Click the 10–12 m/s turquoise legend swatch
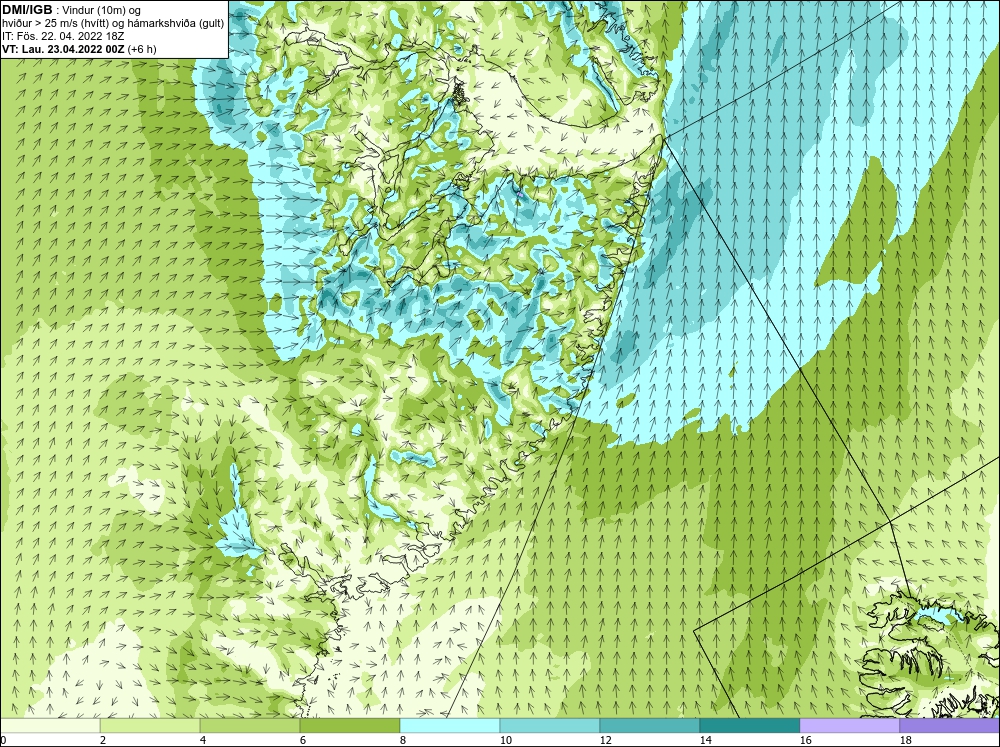 point(550,725)
